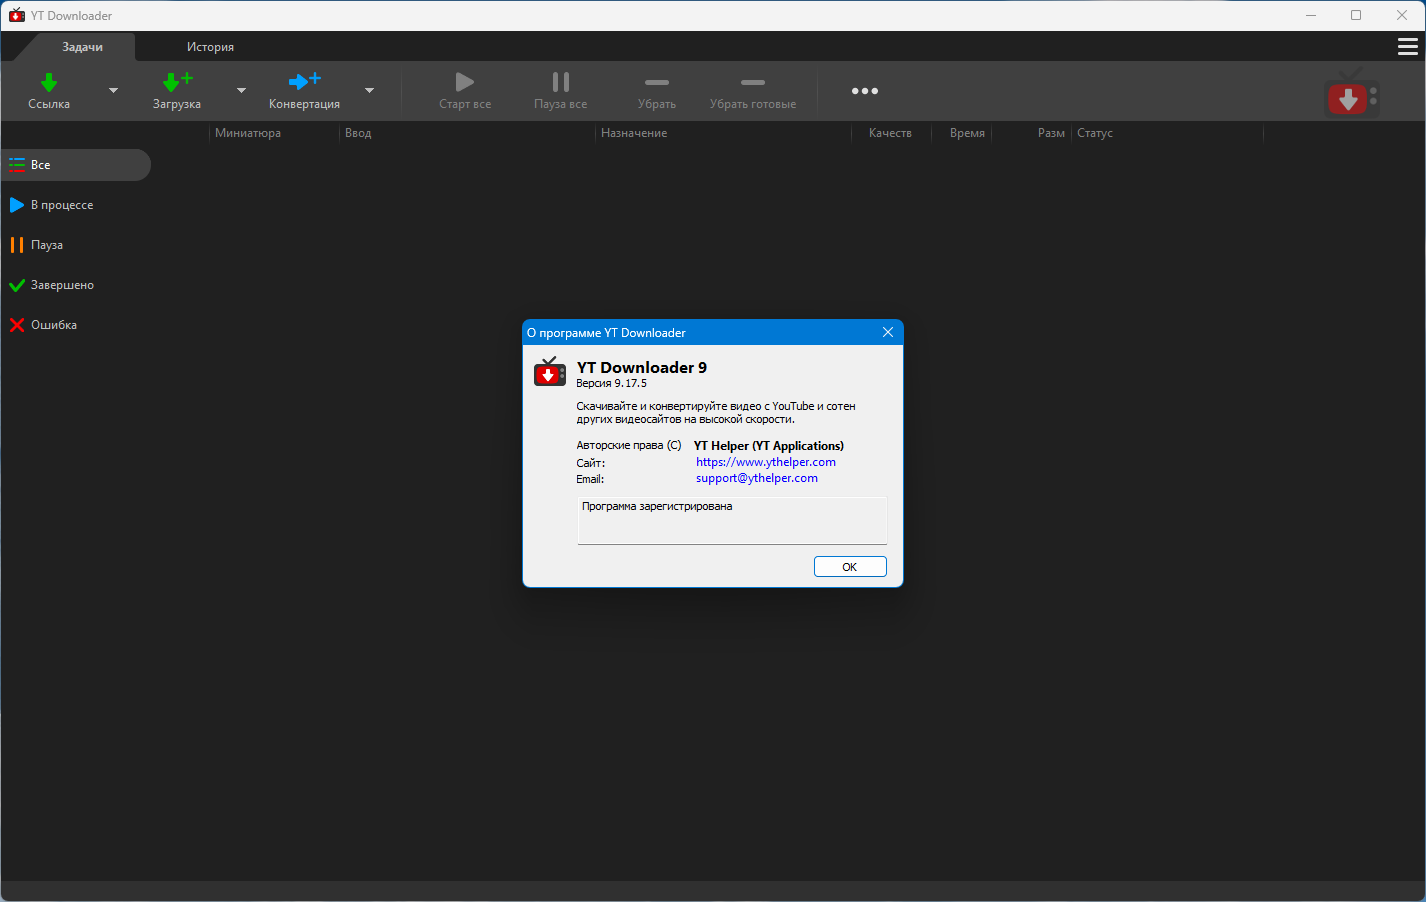Screen dimensions: 1426x902
Task: Open the hamburger main menu
Action: coord(1407,47)
